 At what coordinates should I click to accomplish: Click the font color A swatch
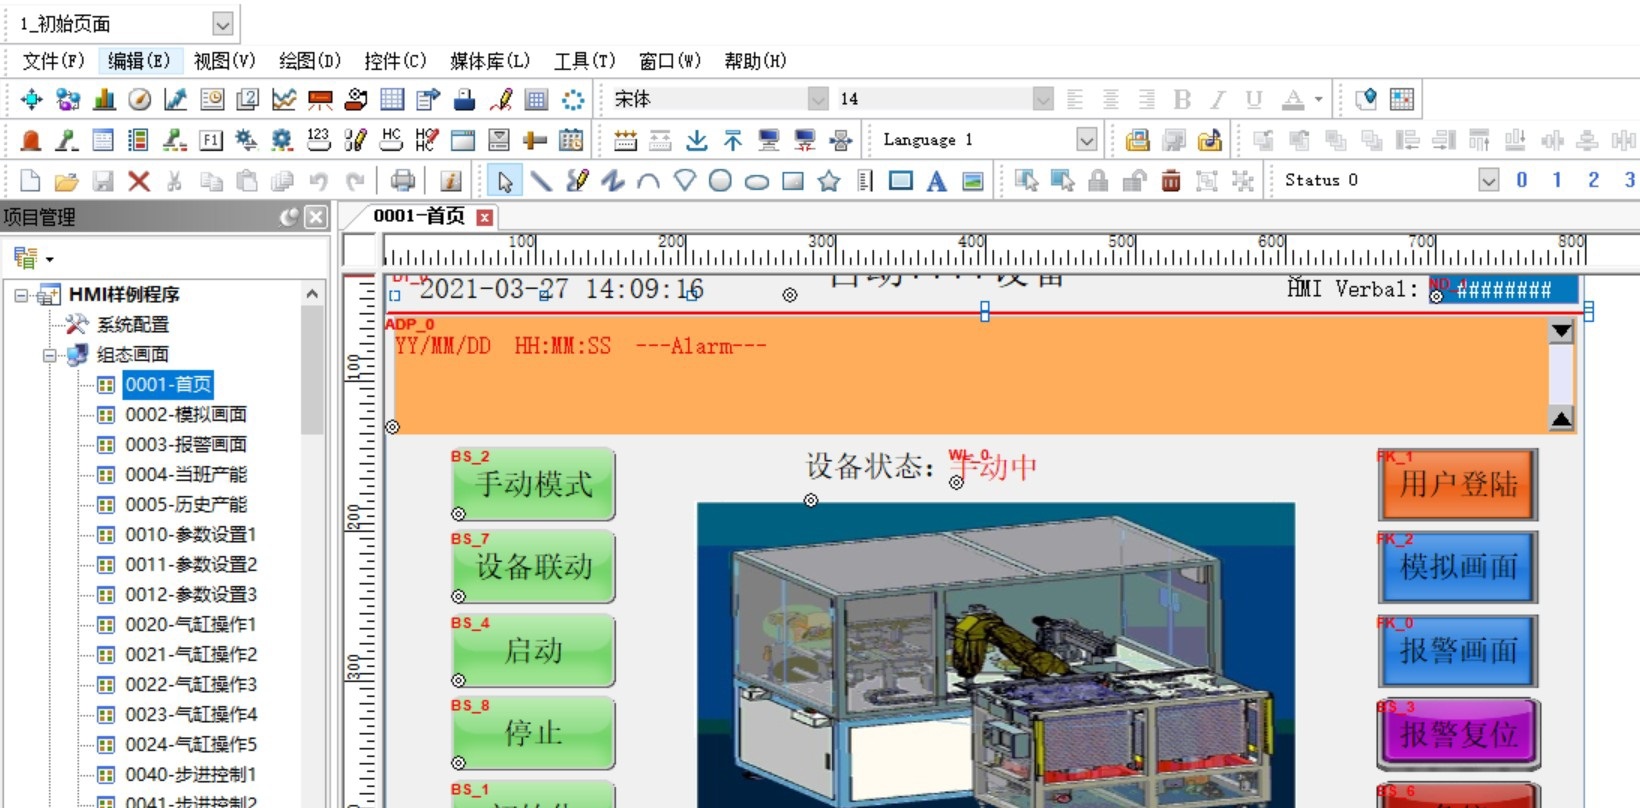click(x=1293, y=99)
